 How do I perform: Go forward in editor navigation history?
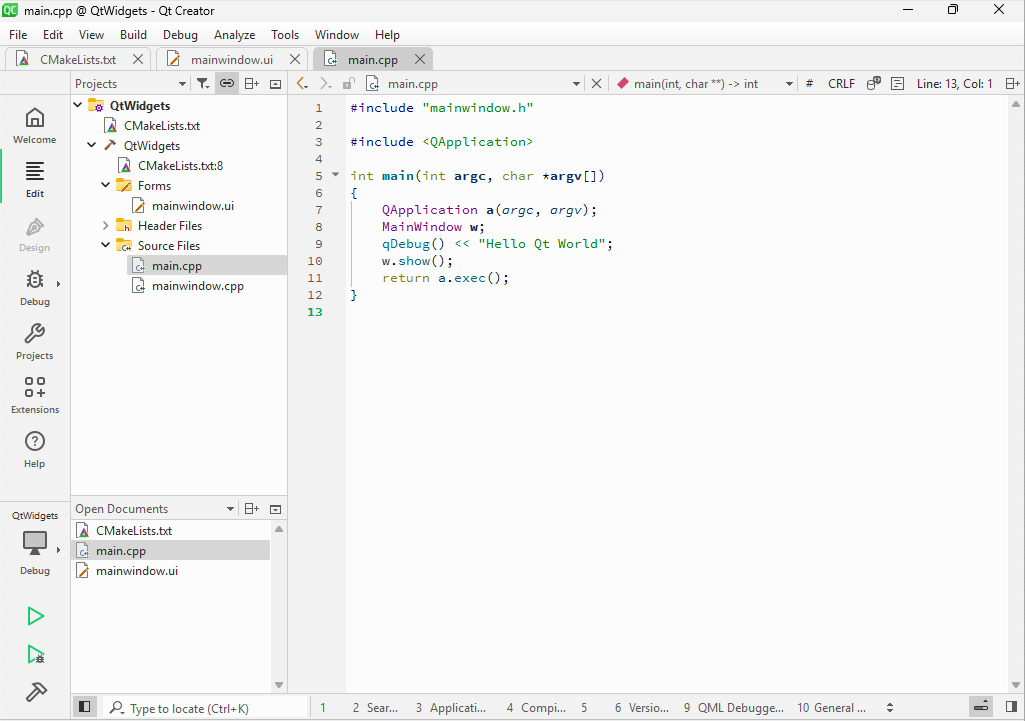pyautogui.click(x=325, y=84)
